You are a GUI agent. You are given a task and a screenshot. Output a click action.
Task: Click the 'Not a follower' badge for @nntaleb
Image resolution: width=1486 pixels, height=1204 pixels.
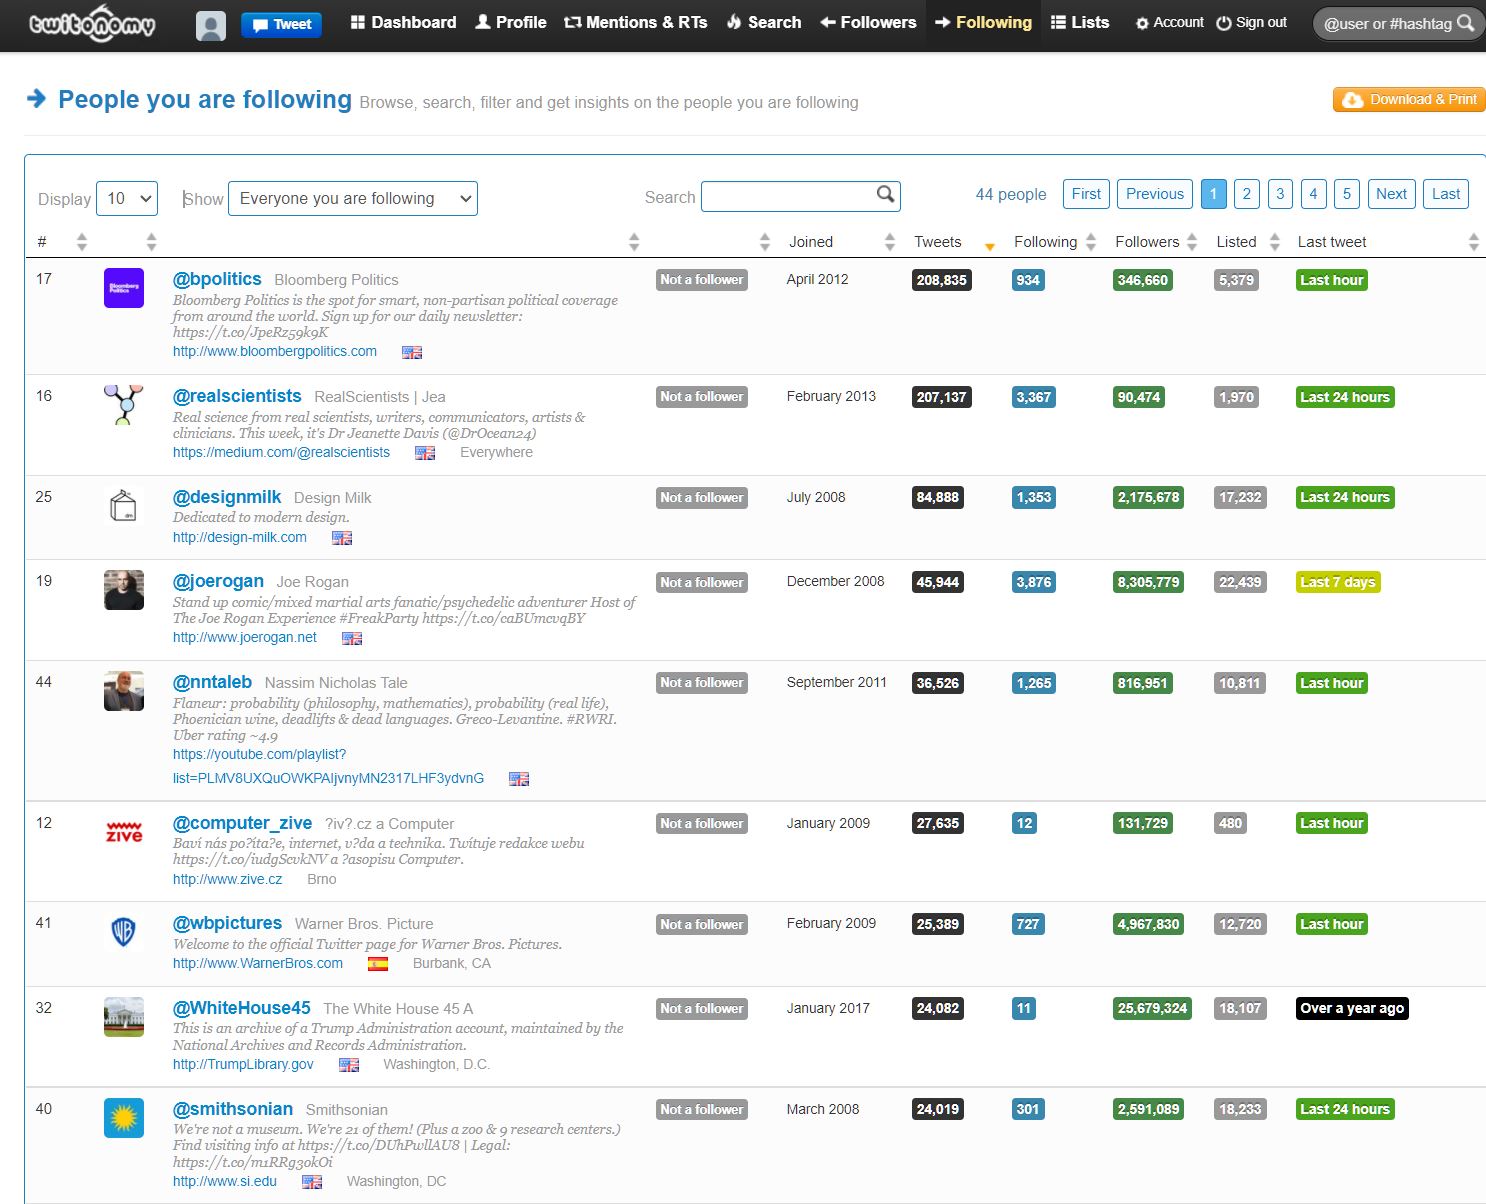click(702, 683)
